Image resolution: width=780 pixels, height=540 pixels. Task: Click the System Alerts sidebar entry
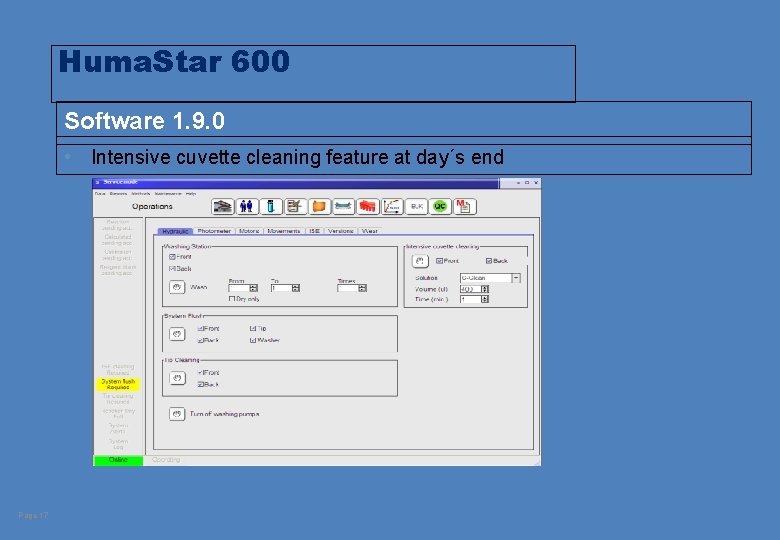pos(118,429)
